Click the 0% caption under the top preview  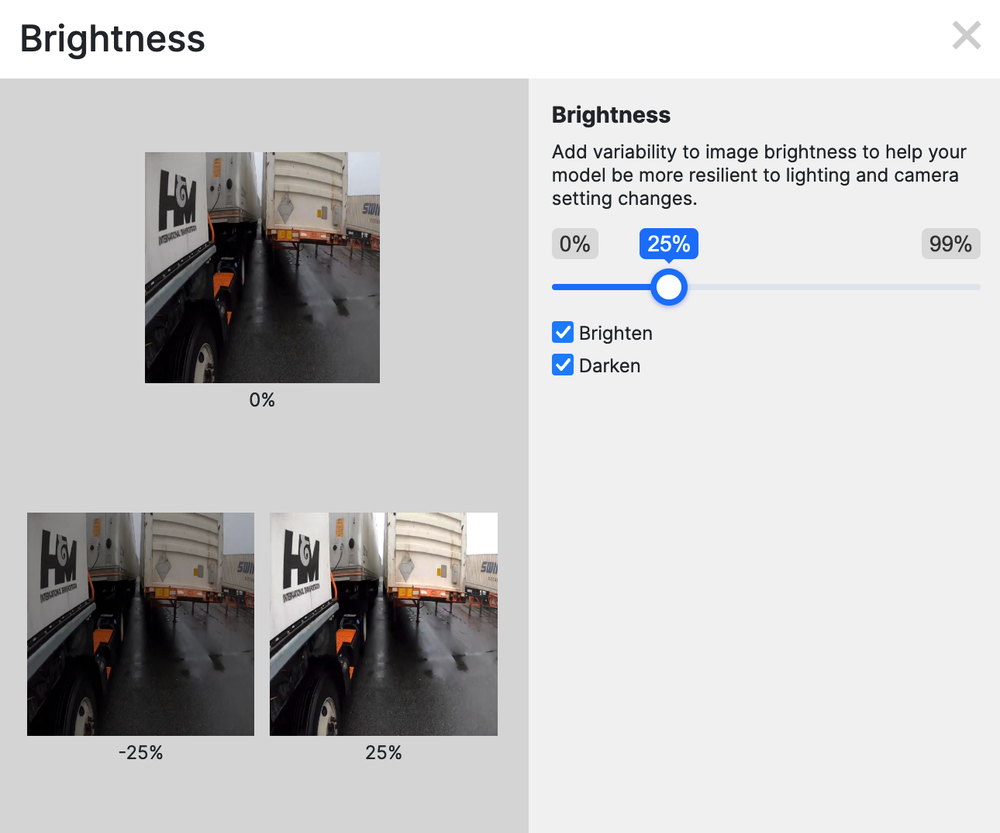pyautogui.click(x=262, y=399)
